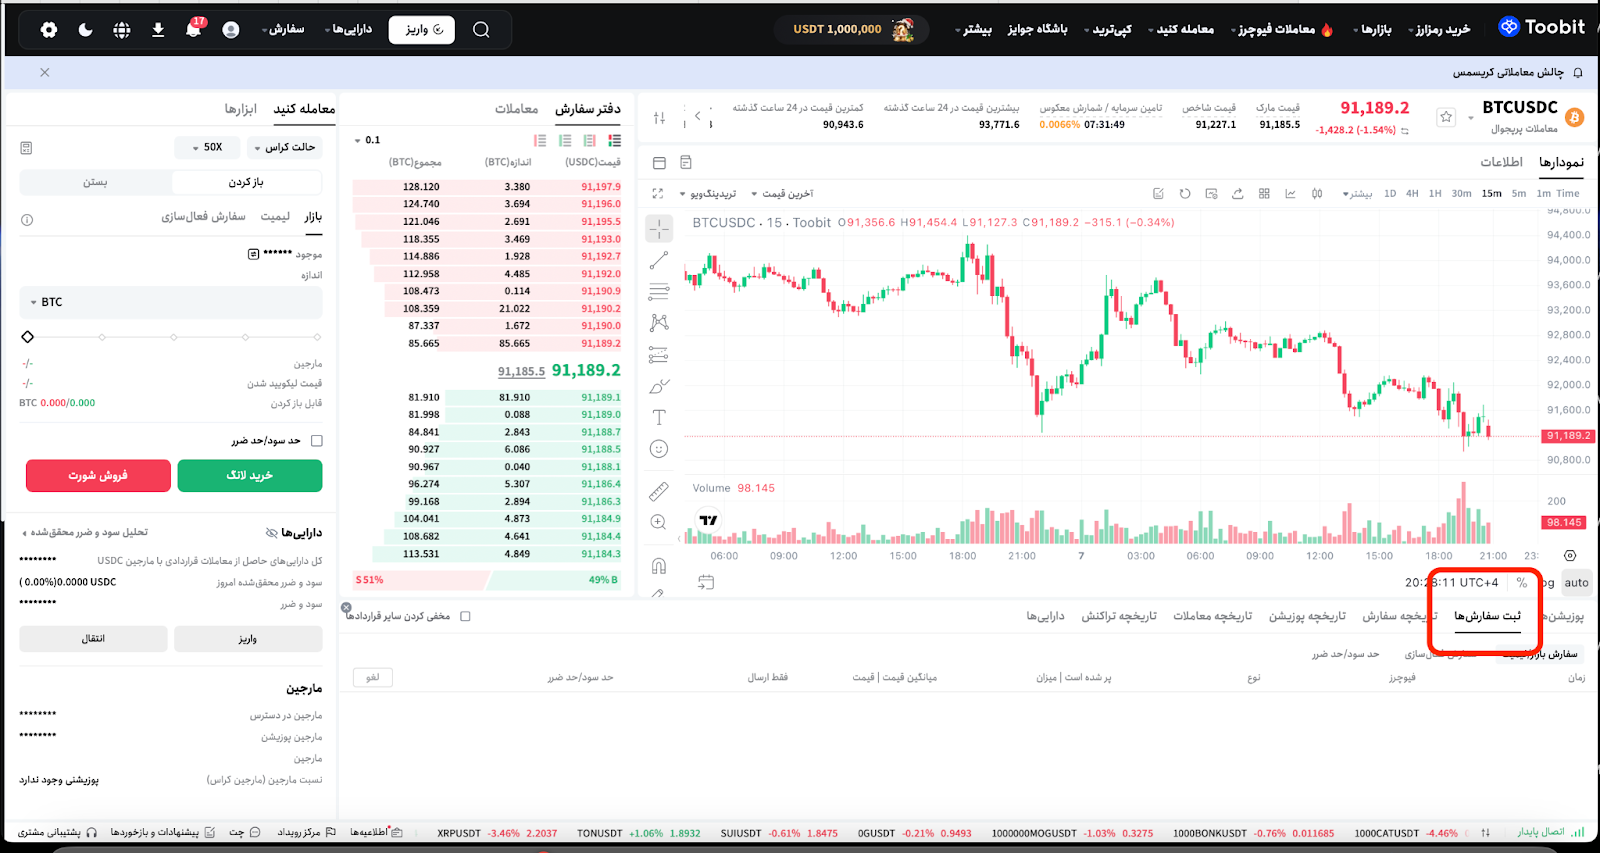1600x853 pixels.
Task: Click the cancel-all button in the orders table
Action: point(373,678)
